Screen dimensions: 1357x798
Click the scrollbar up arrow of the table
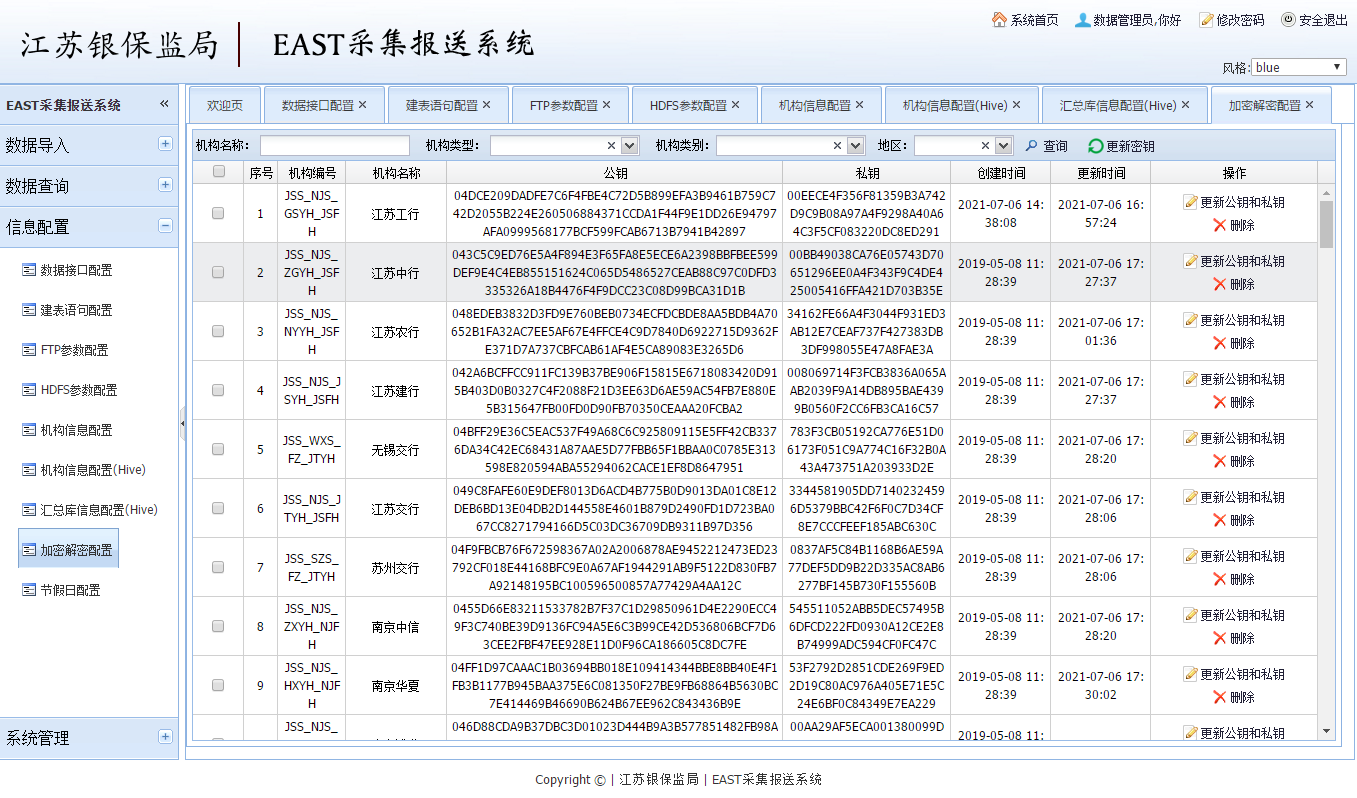[x=1326, y=193]
